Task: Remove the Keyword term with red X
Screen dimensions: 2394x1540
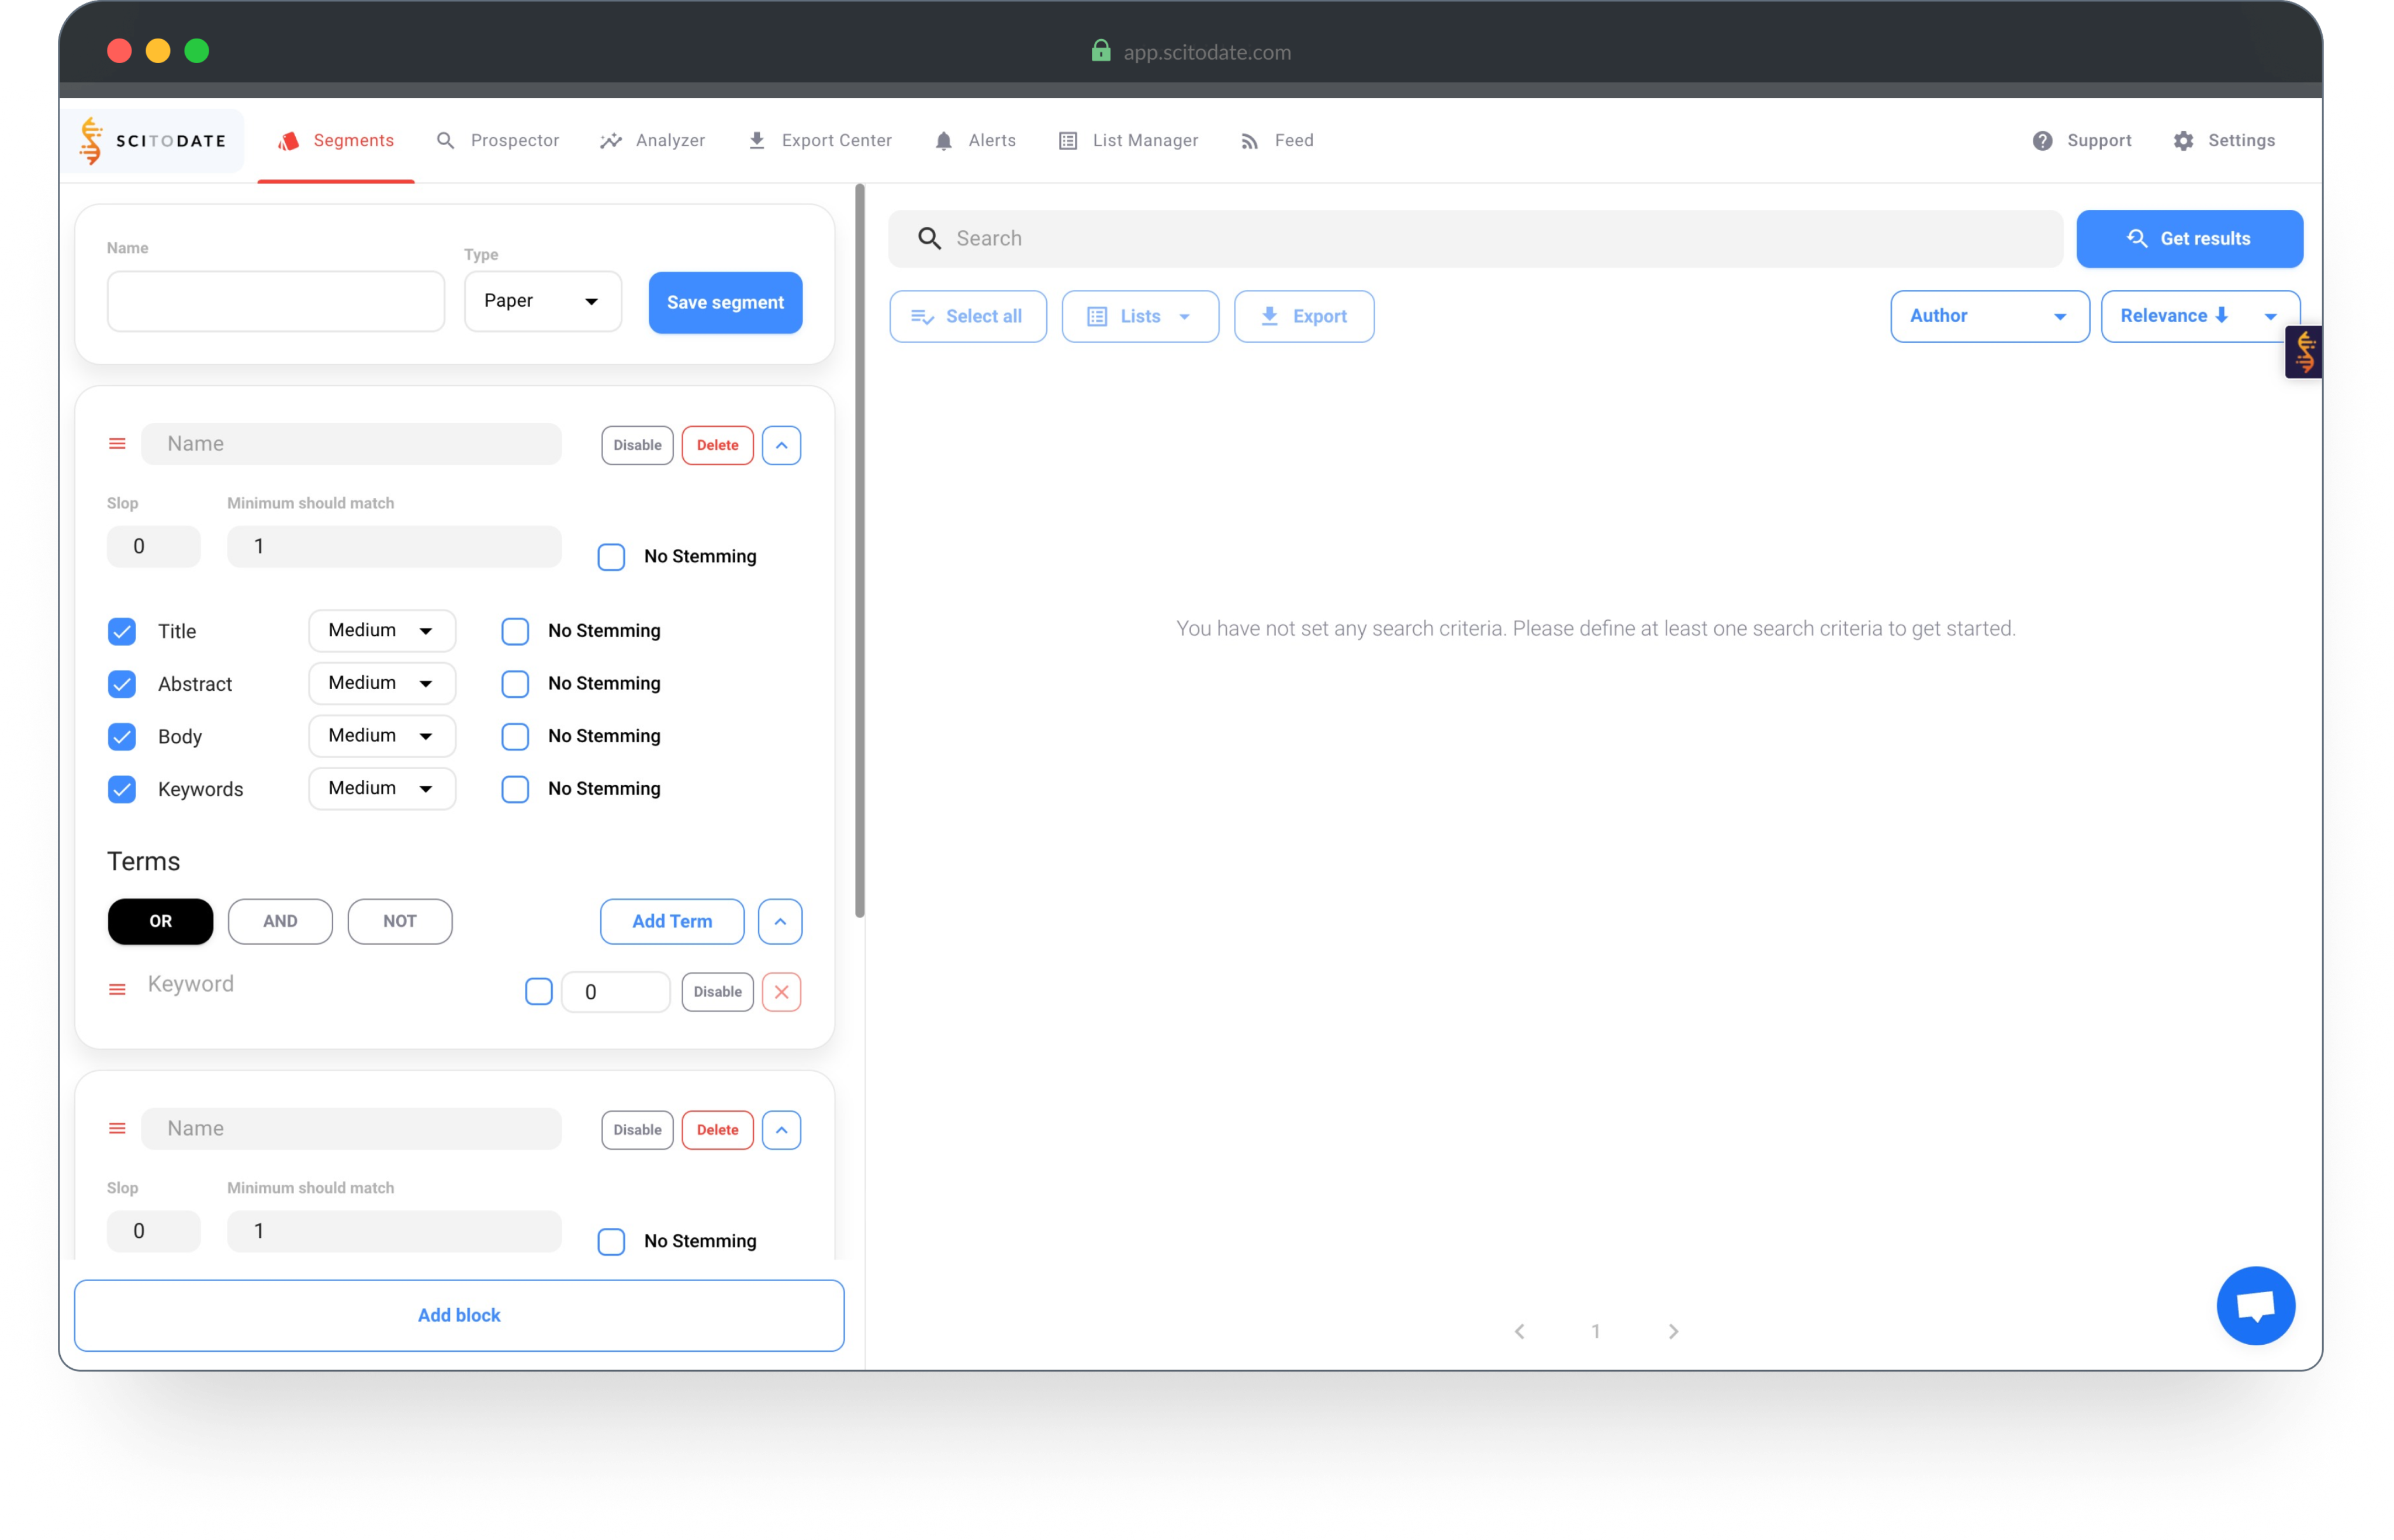Action: 781,992
